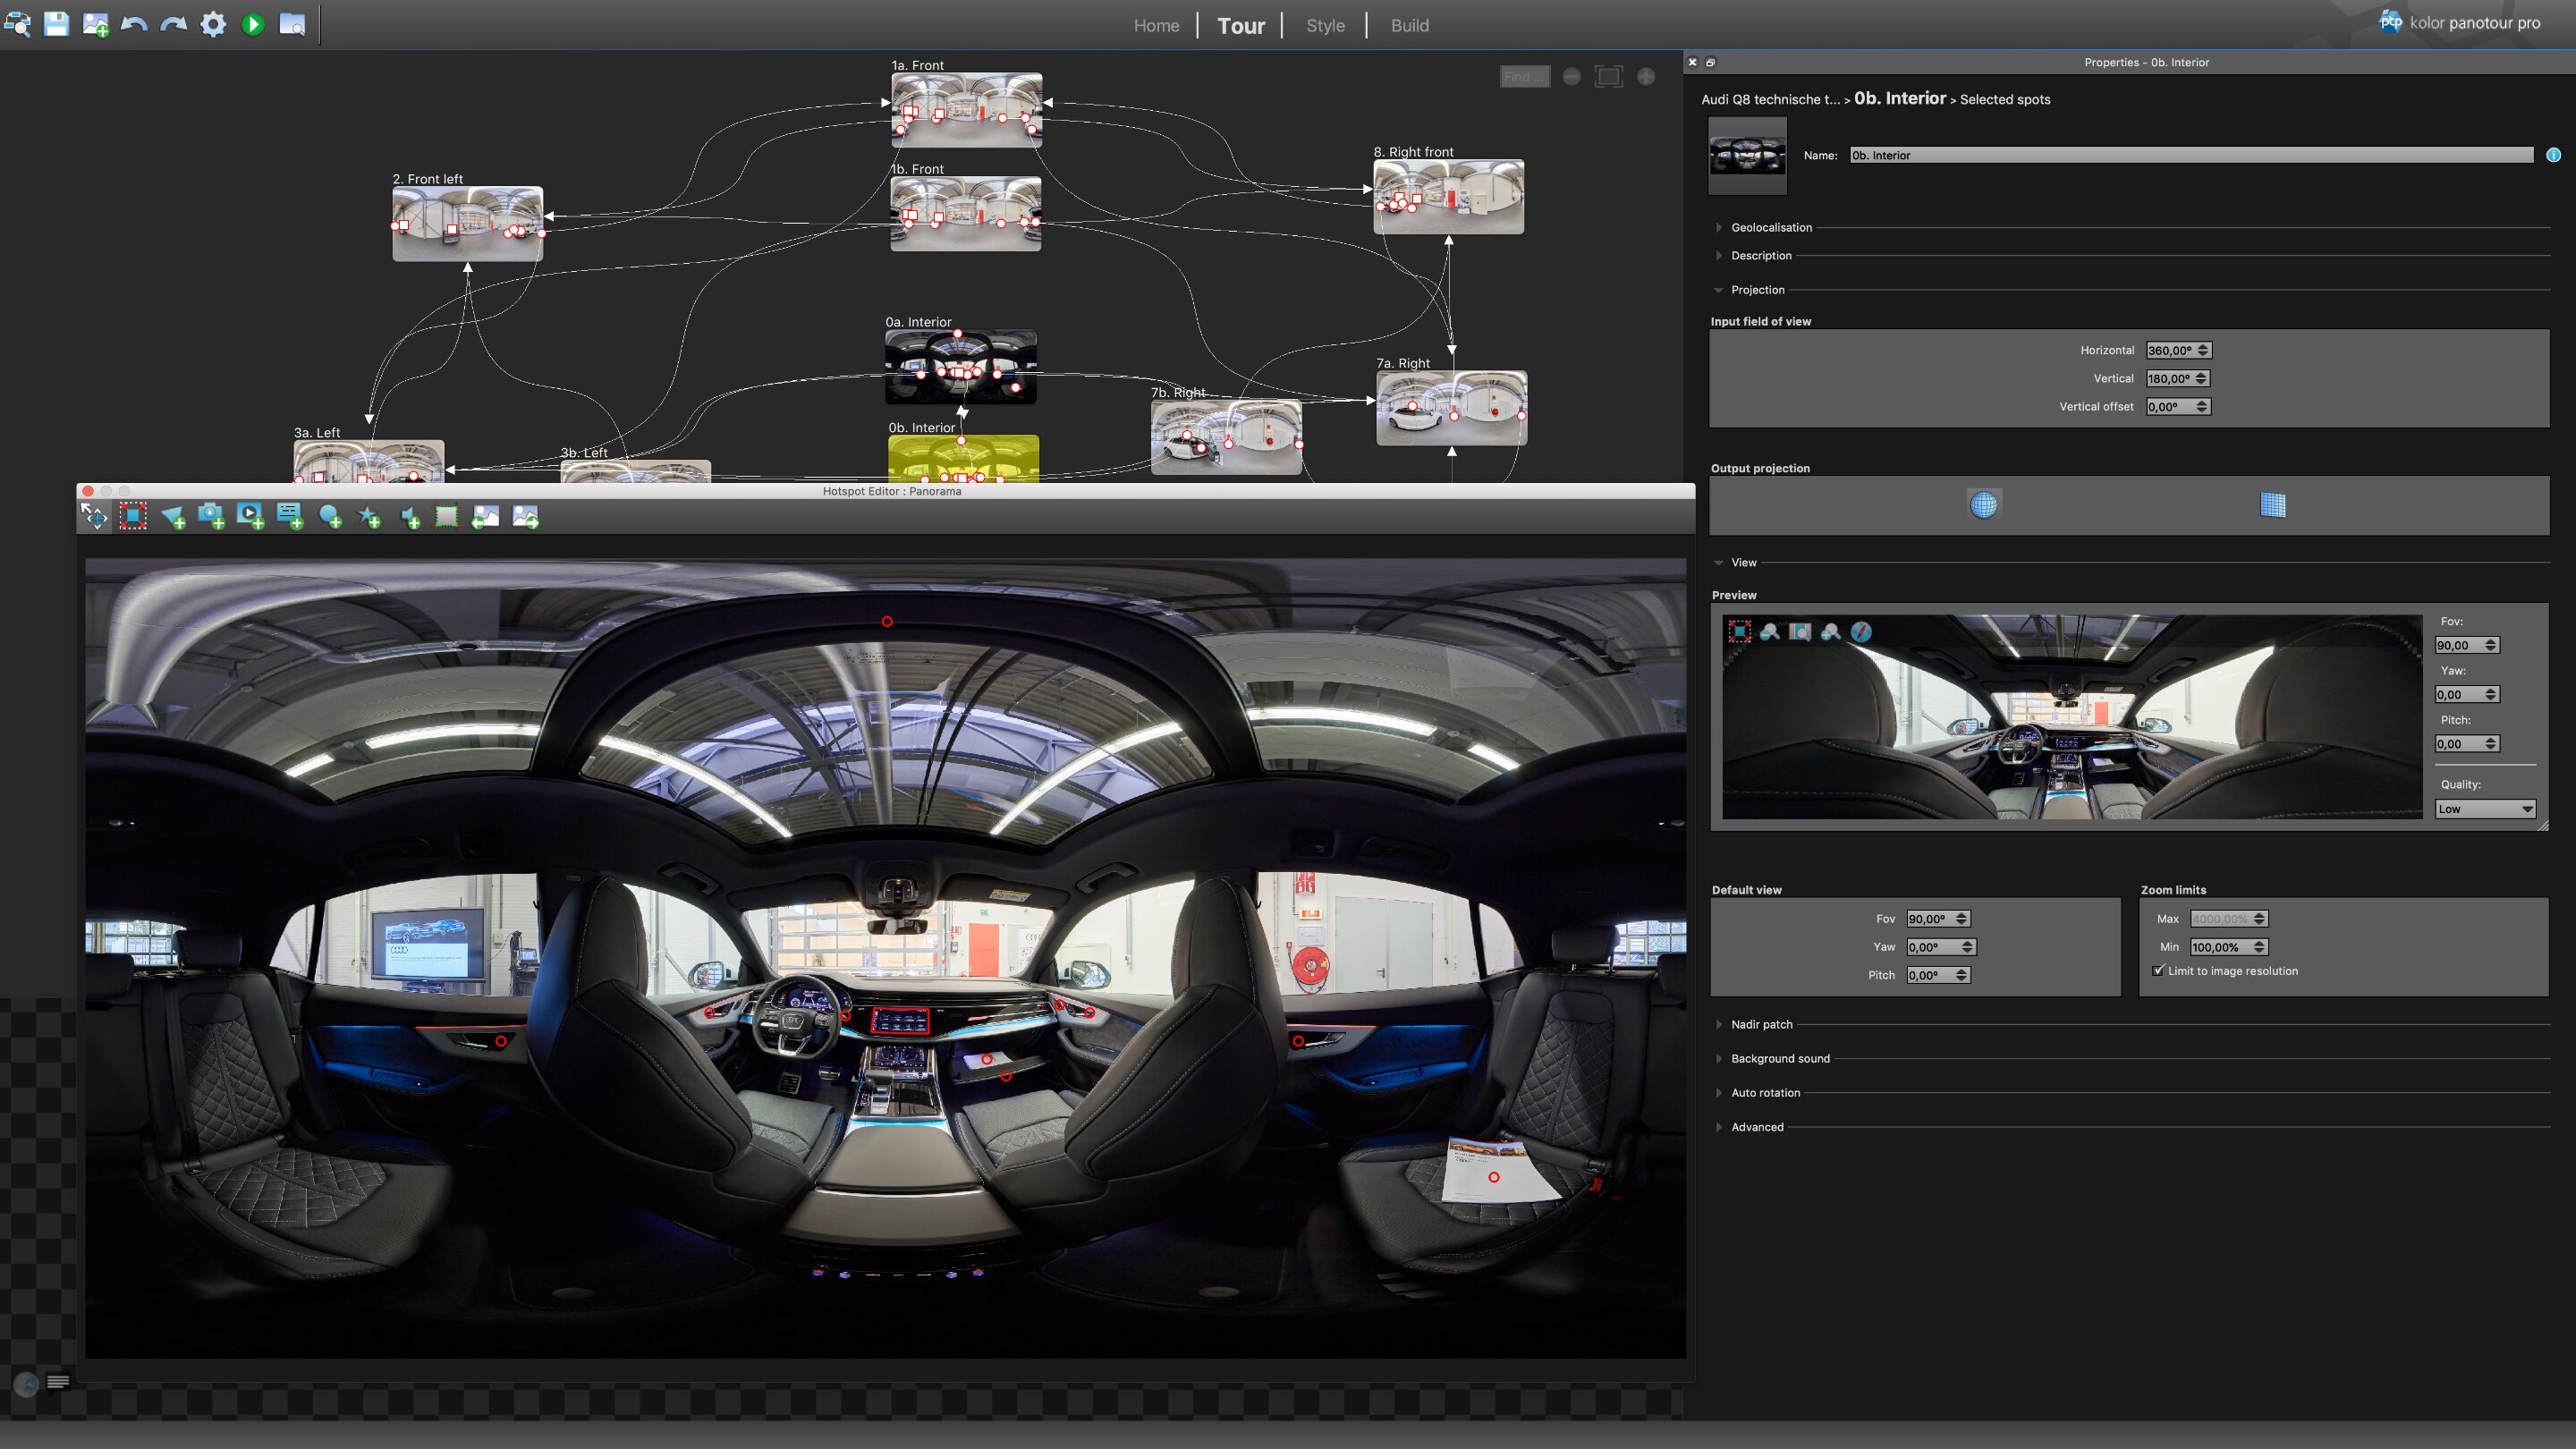Screen dimensions: 2576x1449
Task: Toggle Limit to image resolution checkbox
Action: coord(2158,971)
